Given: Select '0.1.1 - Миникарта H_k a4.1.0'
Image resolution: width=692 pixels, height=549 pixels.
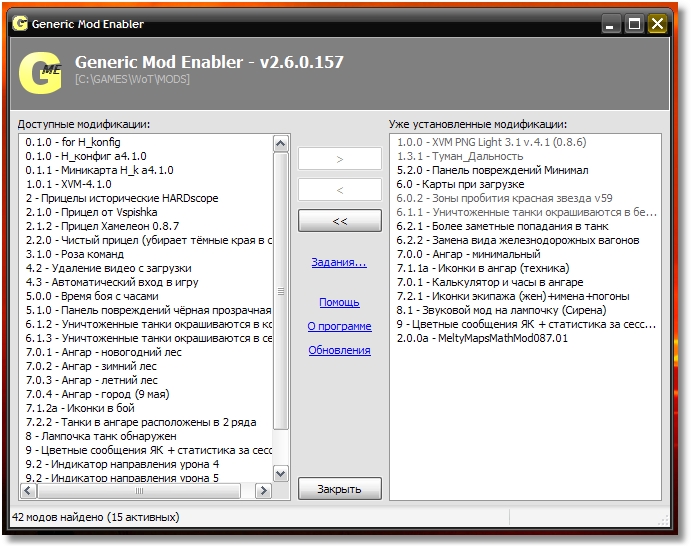Looking at the screenshot, I should tap(99, 170).
